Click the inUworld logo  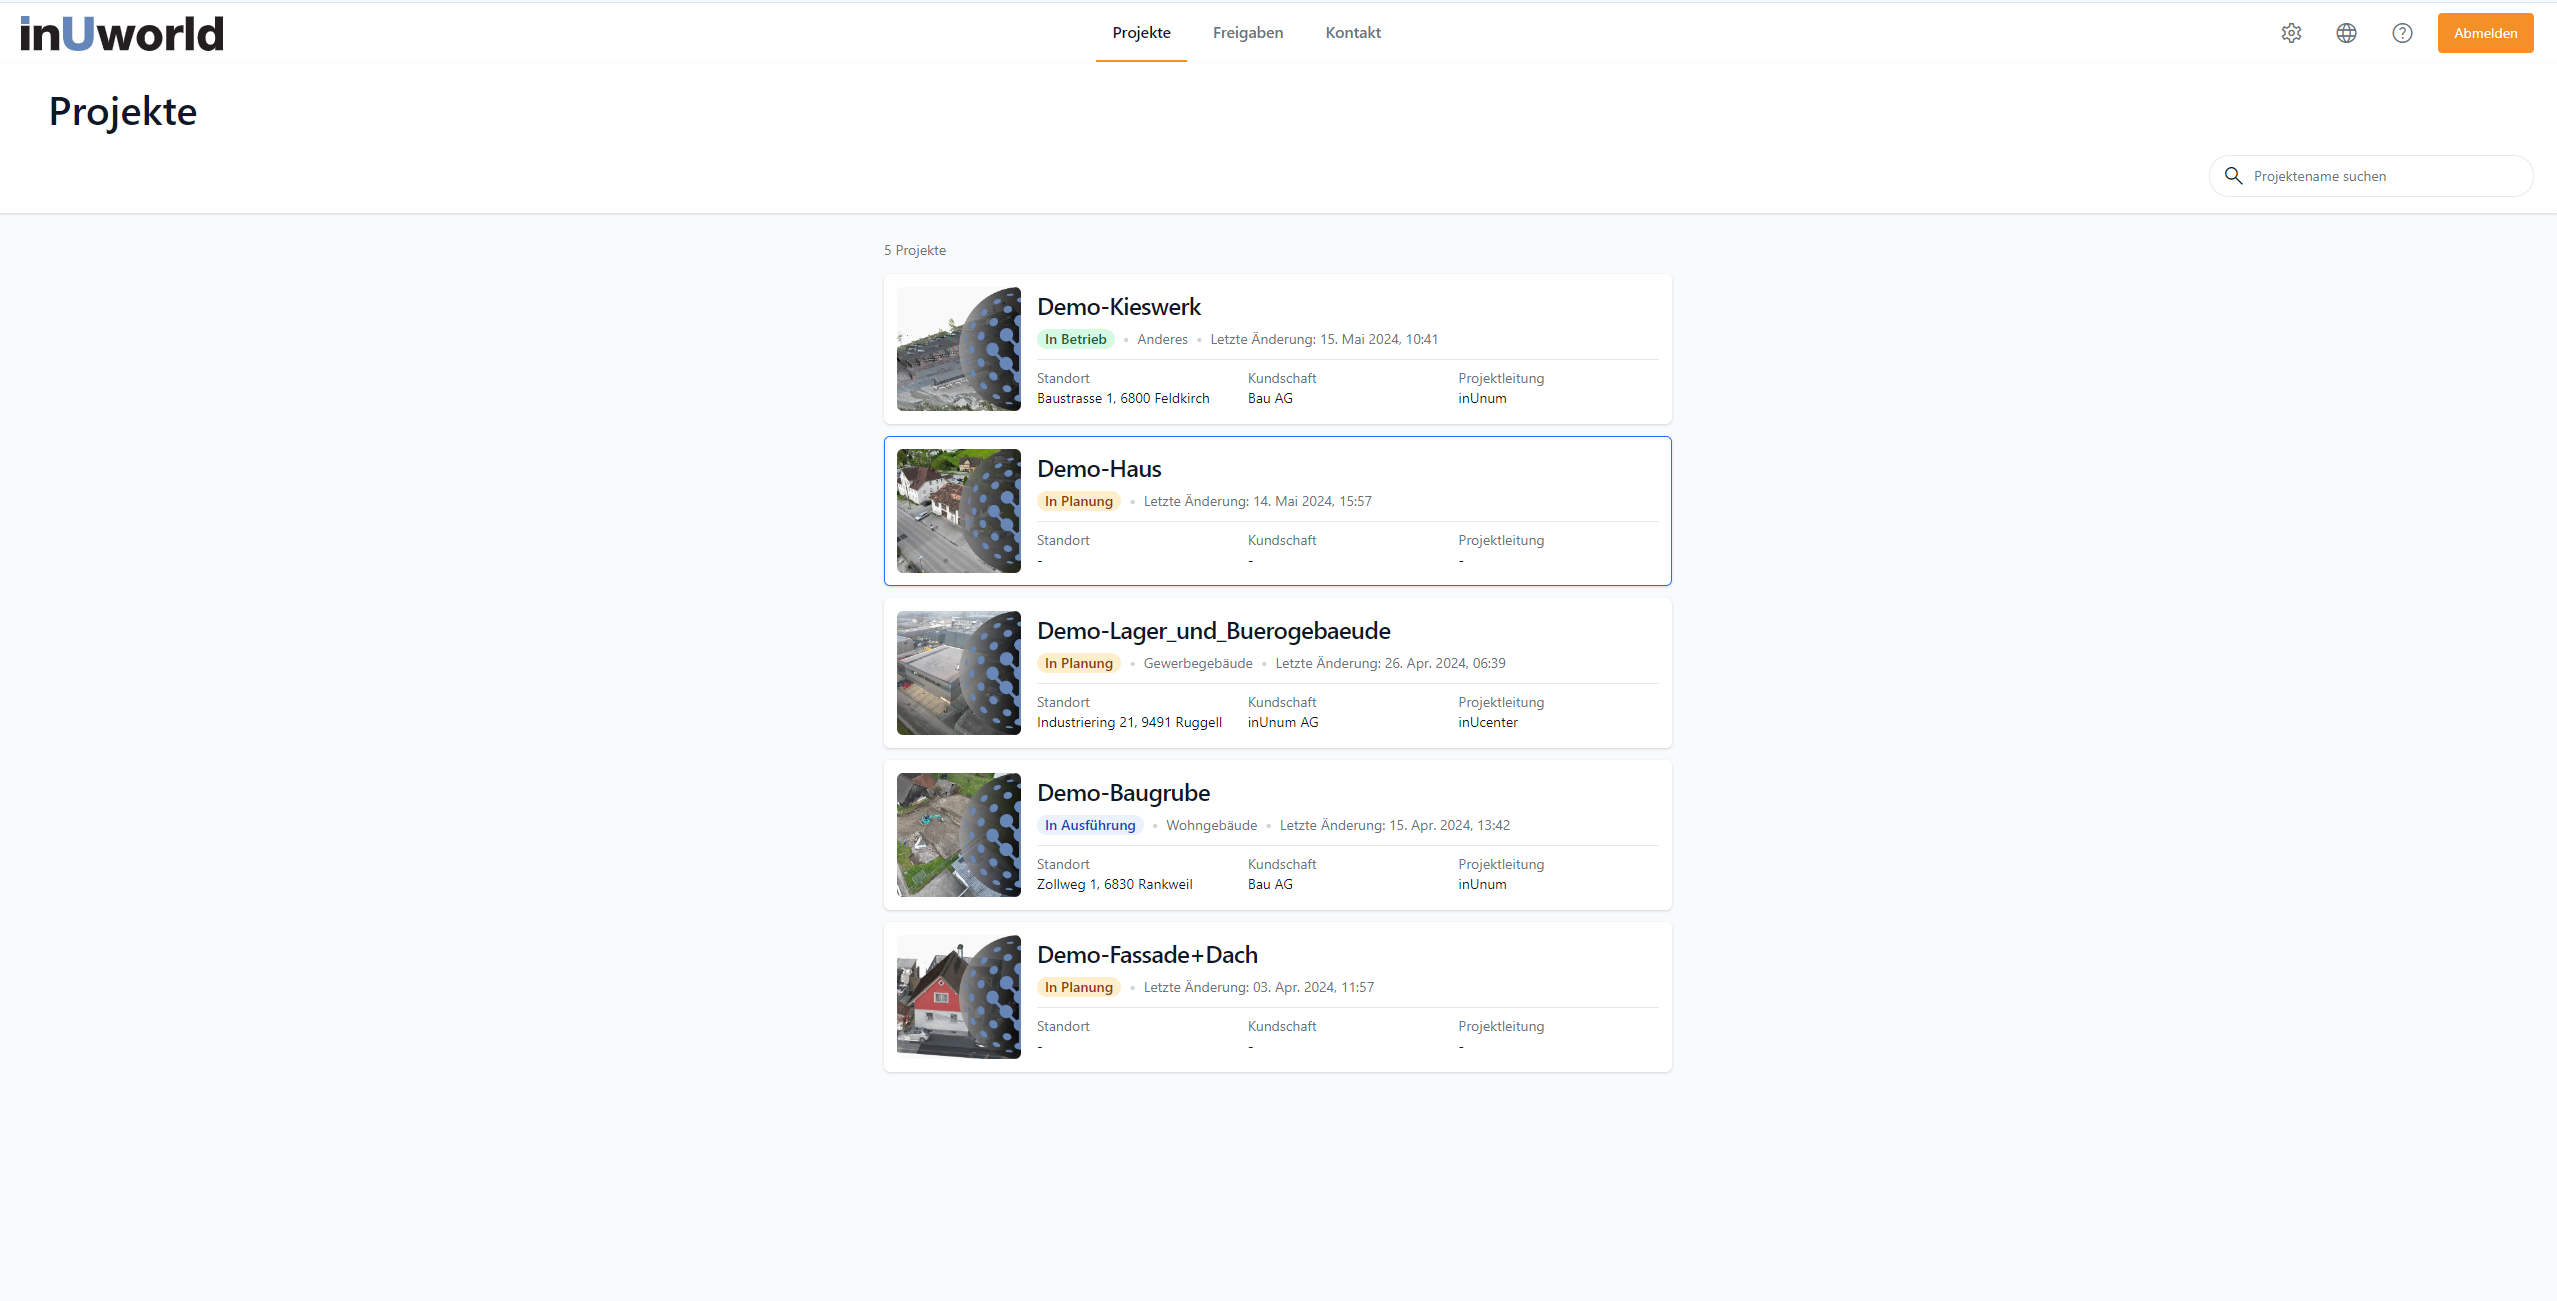pyautogui.click(x=122, y=33)
